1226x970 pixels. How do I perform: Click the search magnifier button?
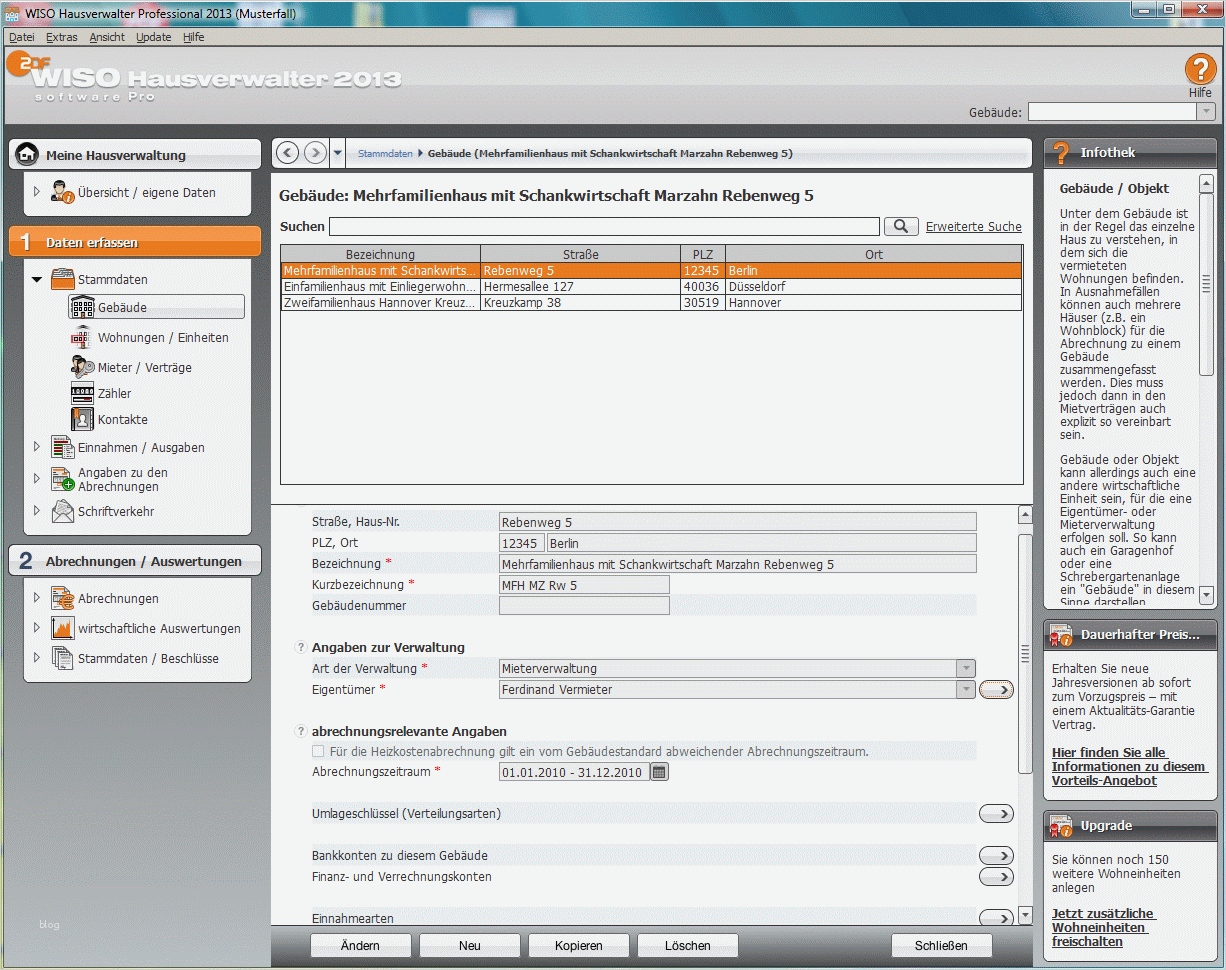(901, 227)
